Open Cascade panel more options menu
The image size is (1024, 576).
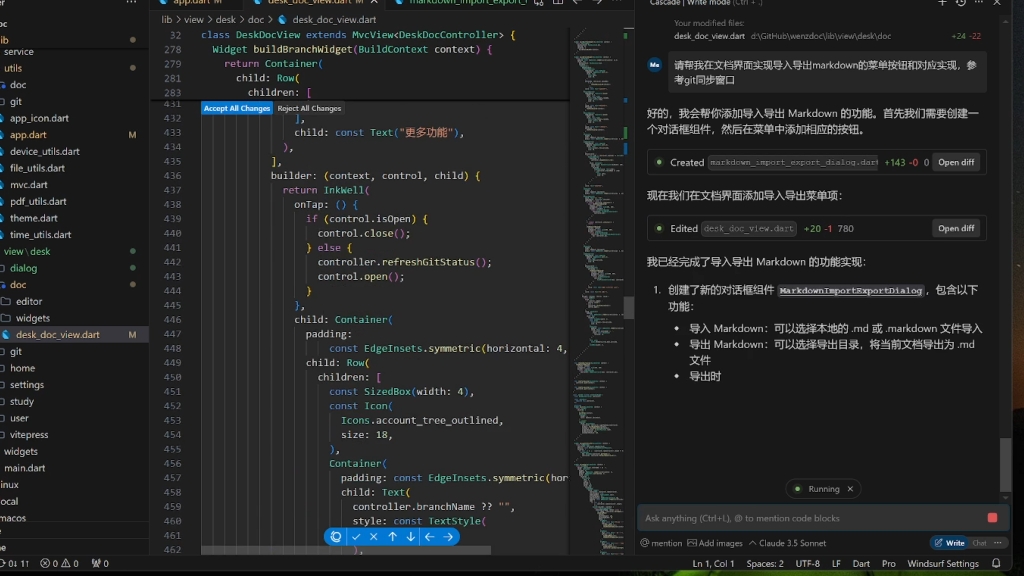click(979, 3)
